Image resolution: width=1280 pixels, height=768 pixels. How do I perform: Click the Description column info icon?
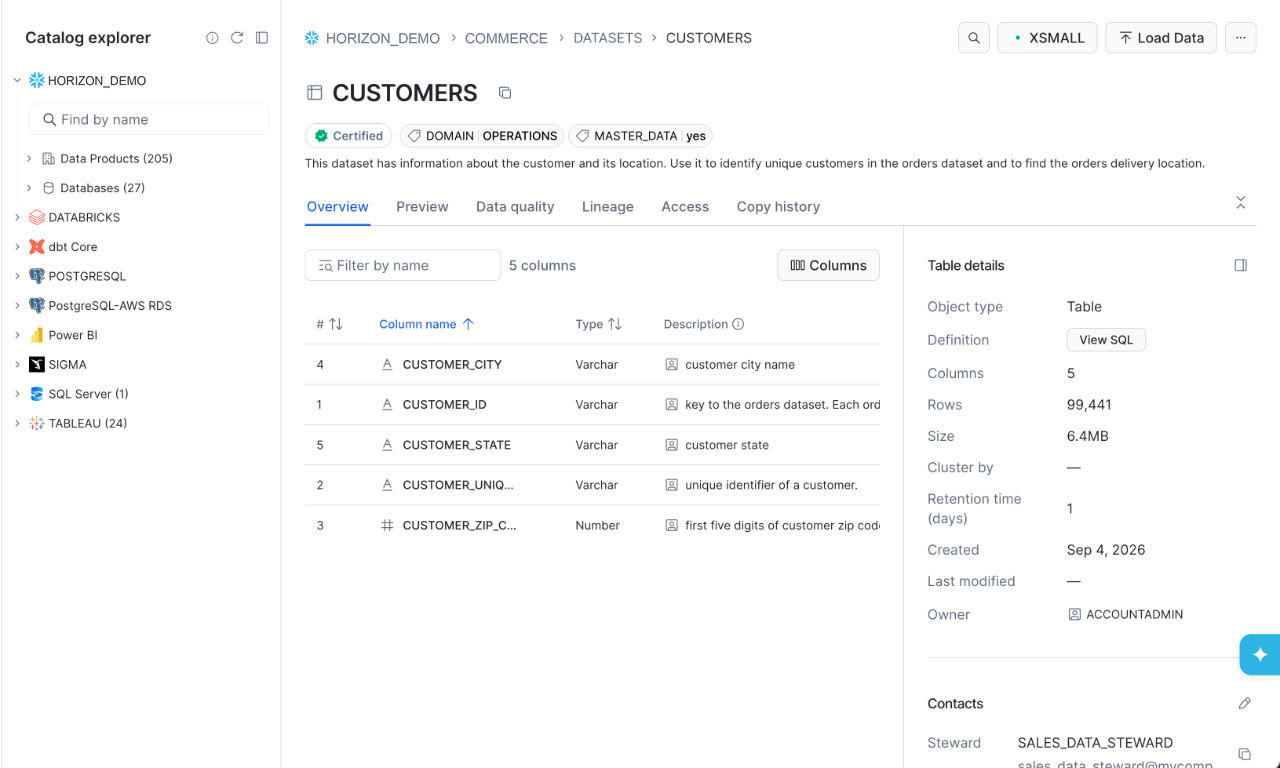tap(738, 324)
